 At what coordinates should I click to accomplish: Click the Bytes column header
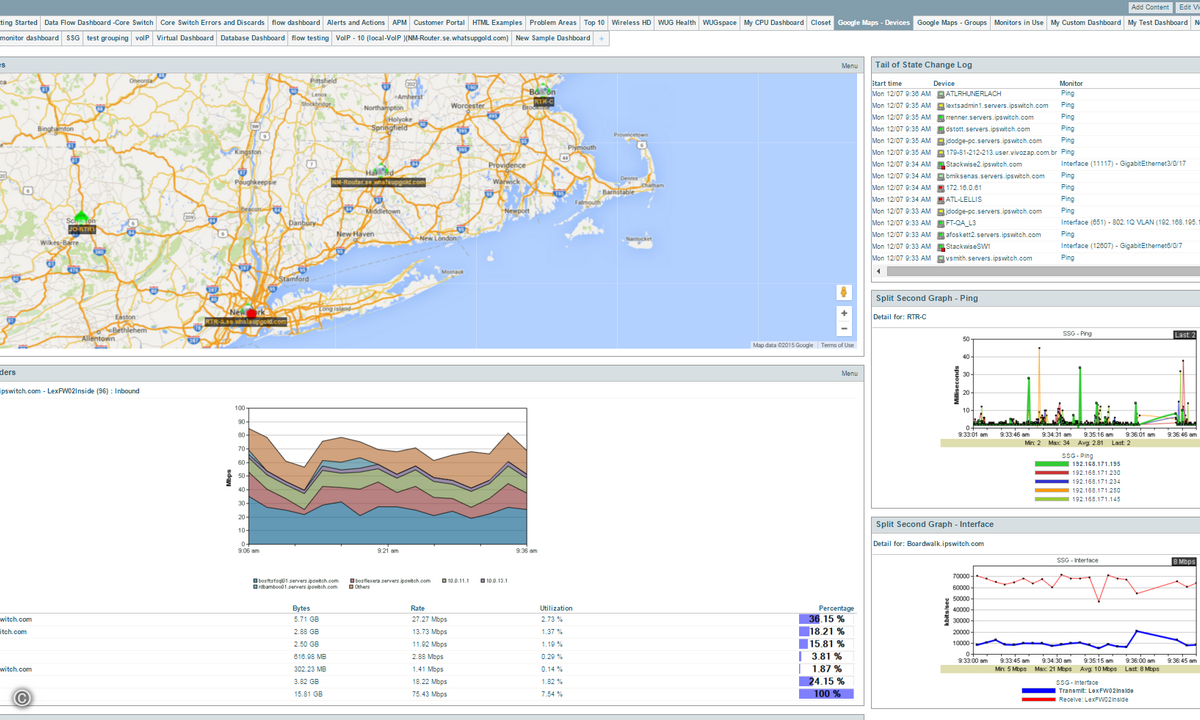301,608
